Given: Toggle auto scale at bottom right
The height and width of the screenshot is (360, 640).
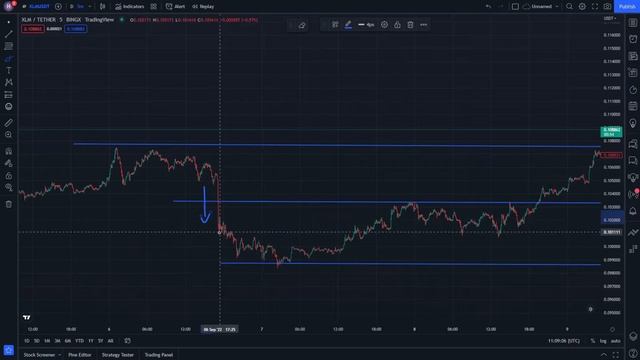Looking at the screenshot, I should click(x=616, y=341).
